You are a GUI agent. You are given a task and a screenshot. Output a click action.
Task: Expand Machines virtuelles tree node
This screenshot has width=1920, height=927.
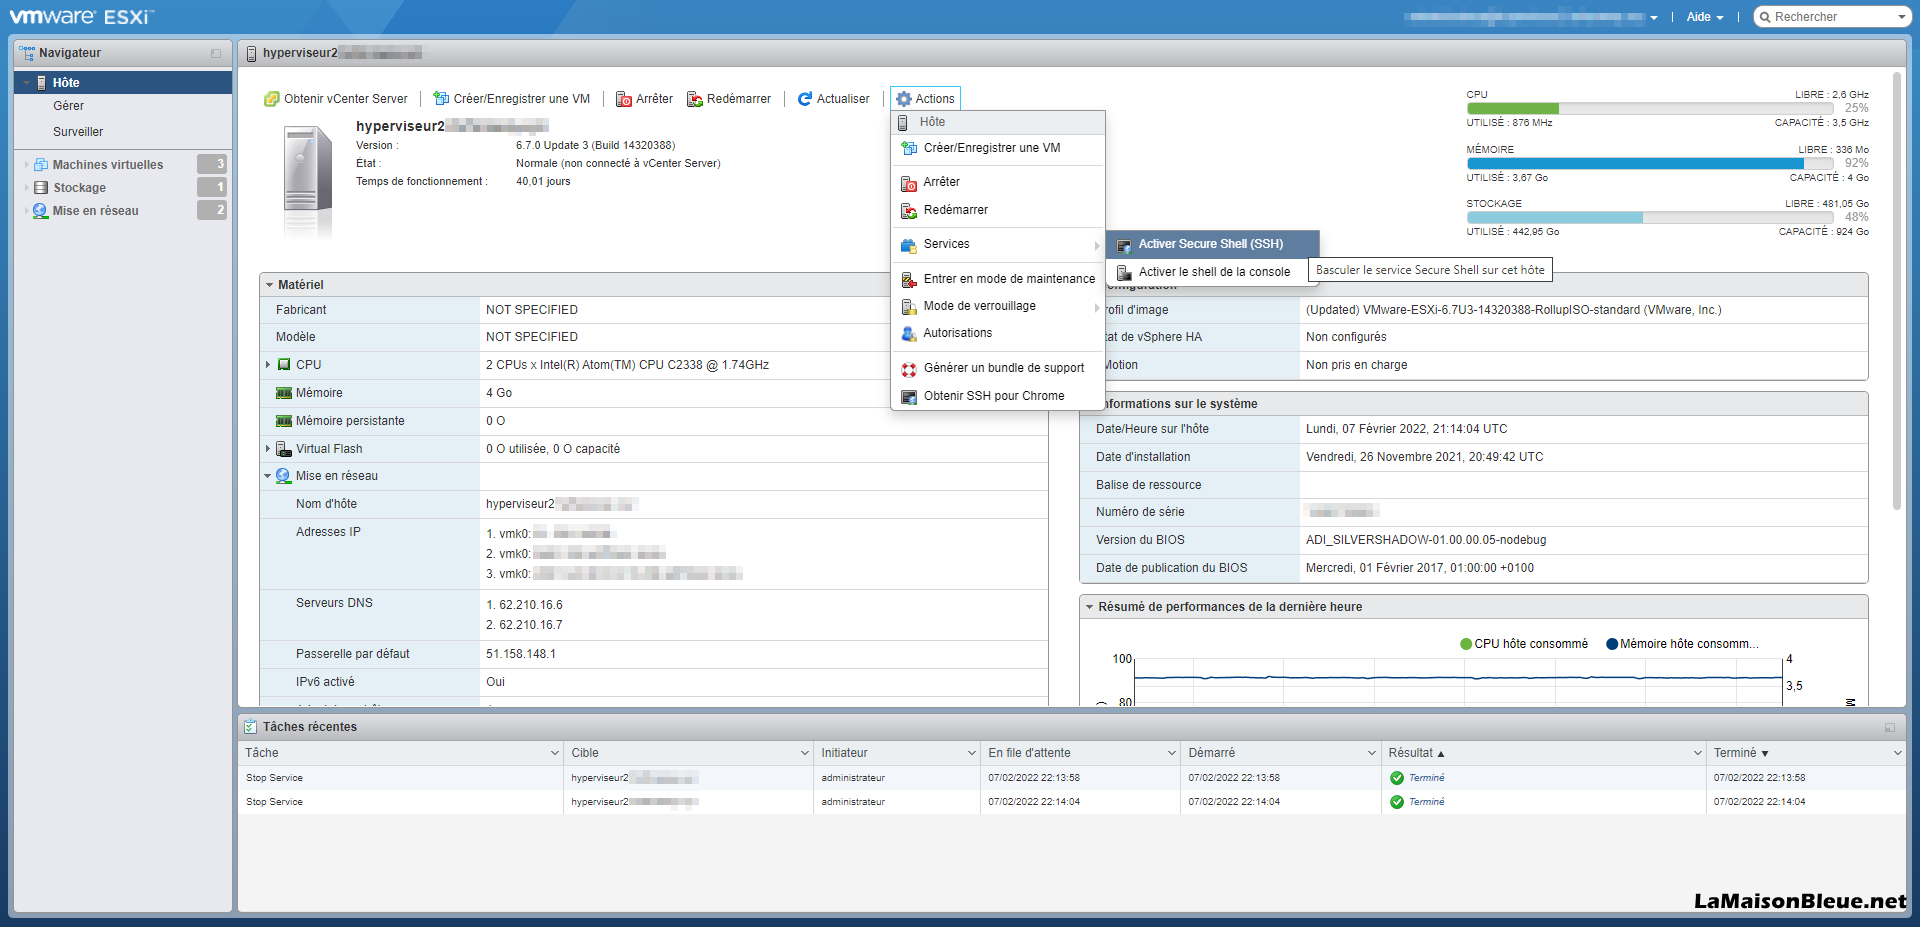tap(26, 165)
